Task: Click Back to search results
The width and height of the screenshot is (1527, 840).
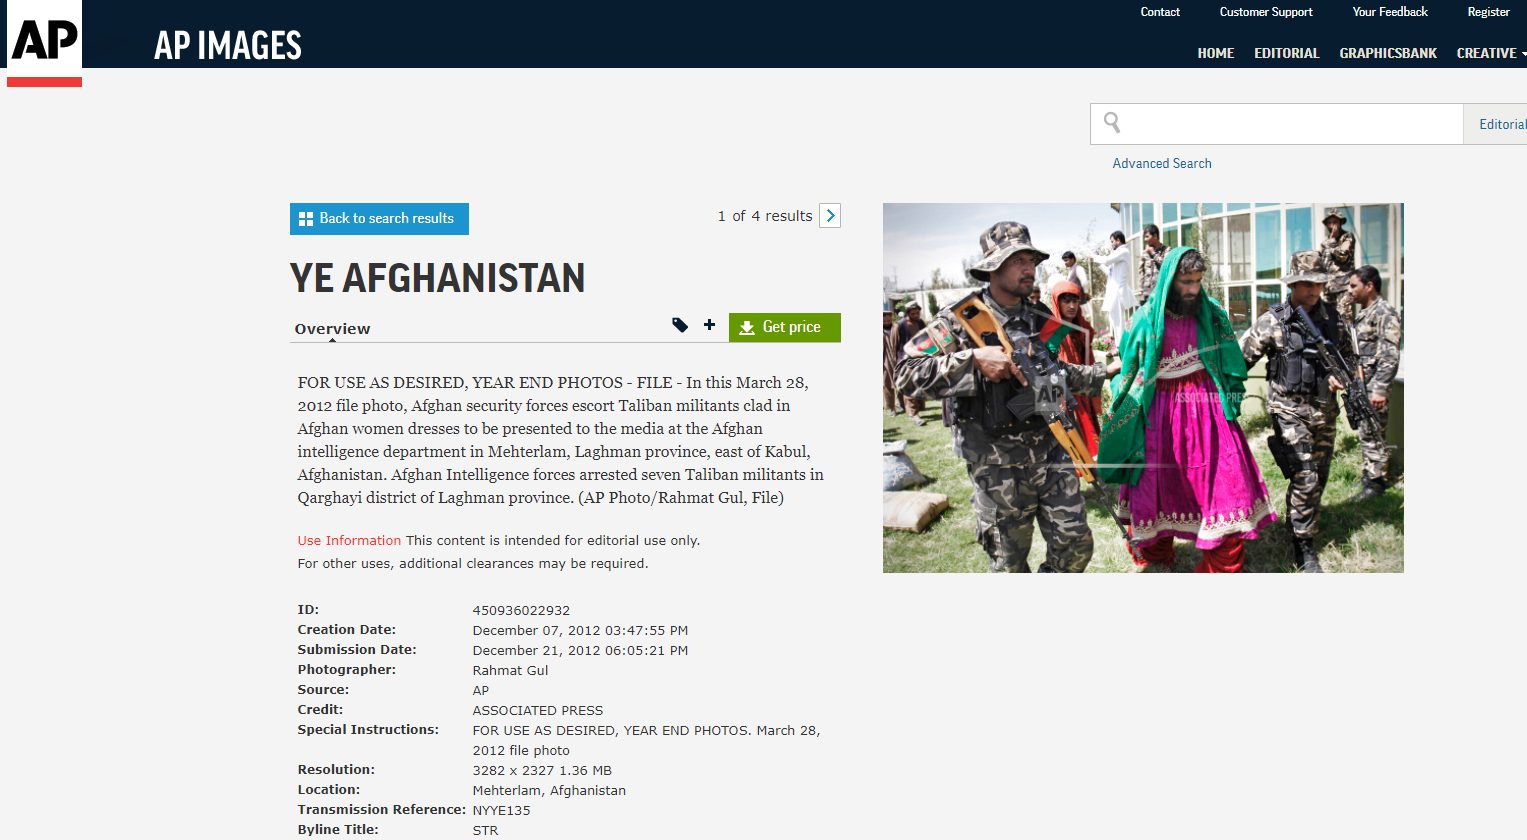Action: [379, 219]
